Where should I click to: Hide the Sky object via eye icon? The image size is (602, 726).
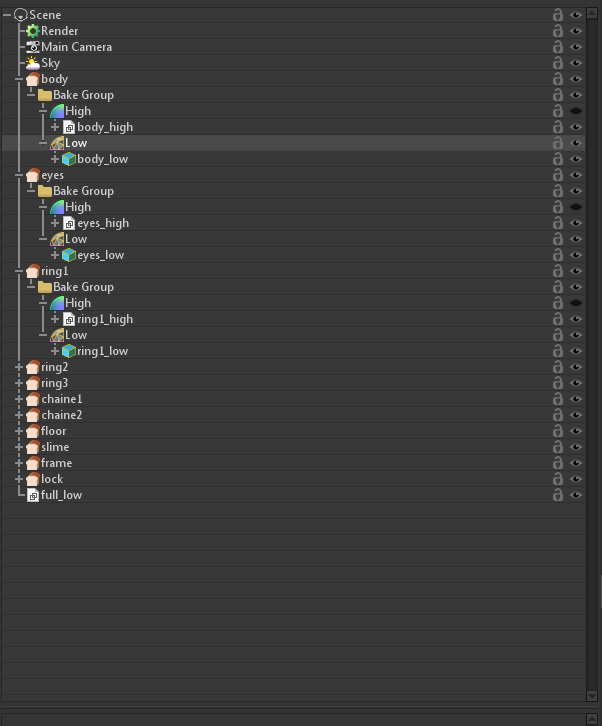click(576, 63)
